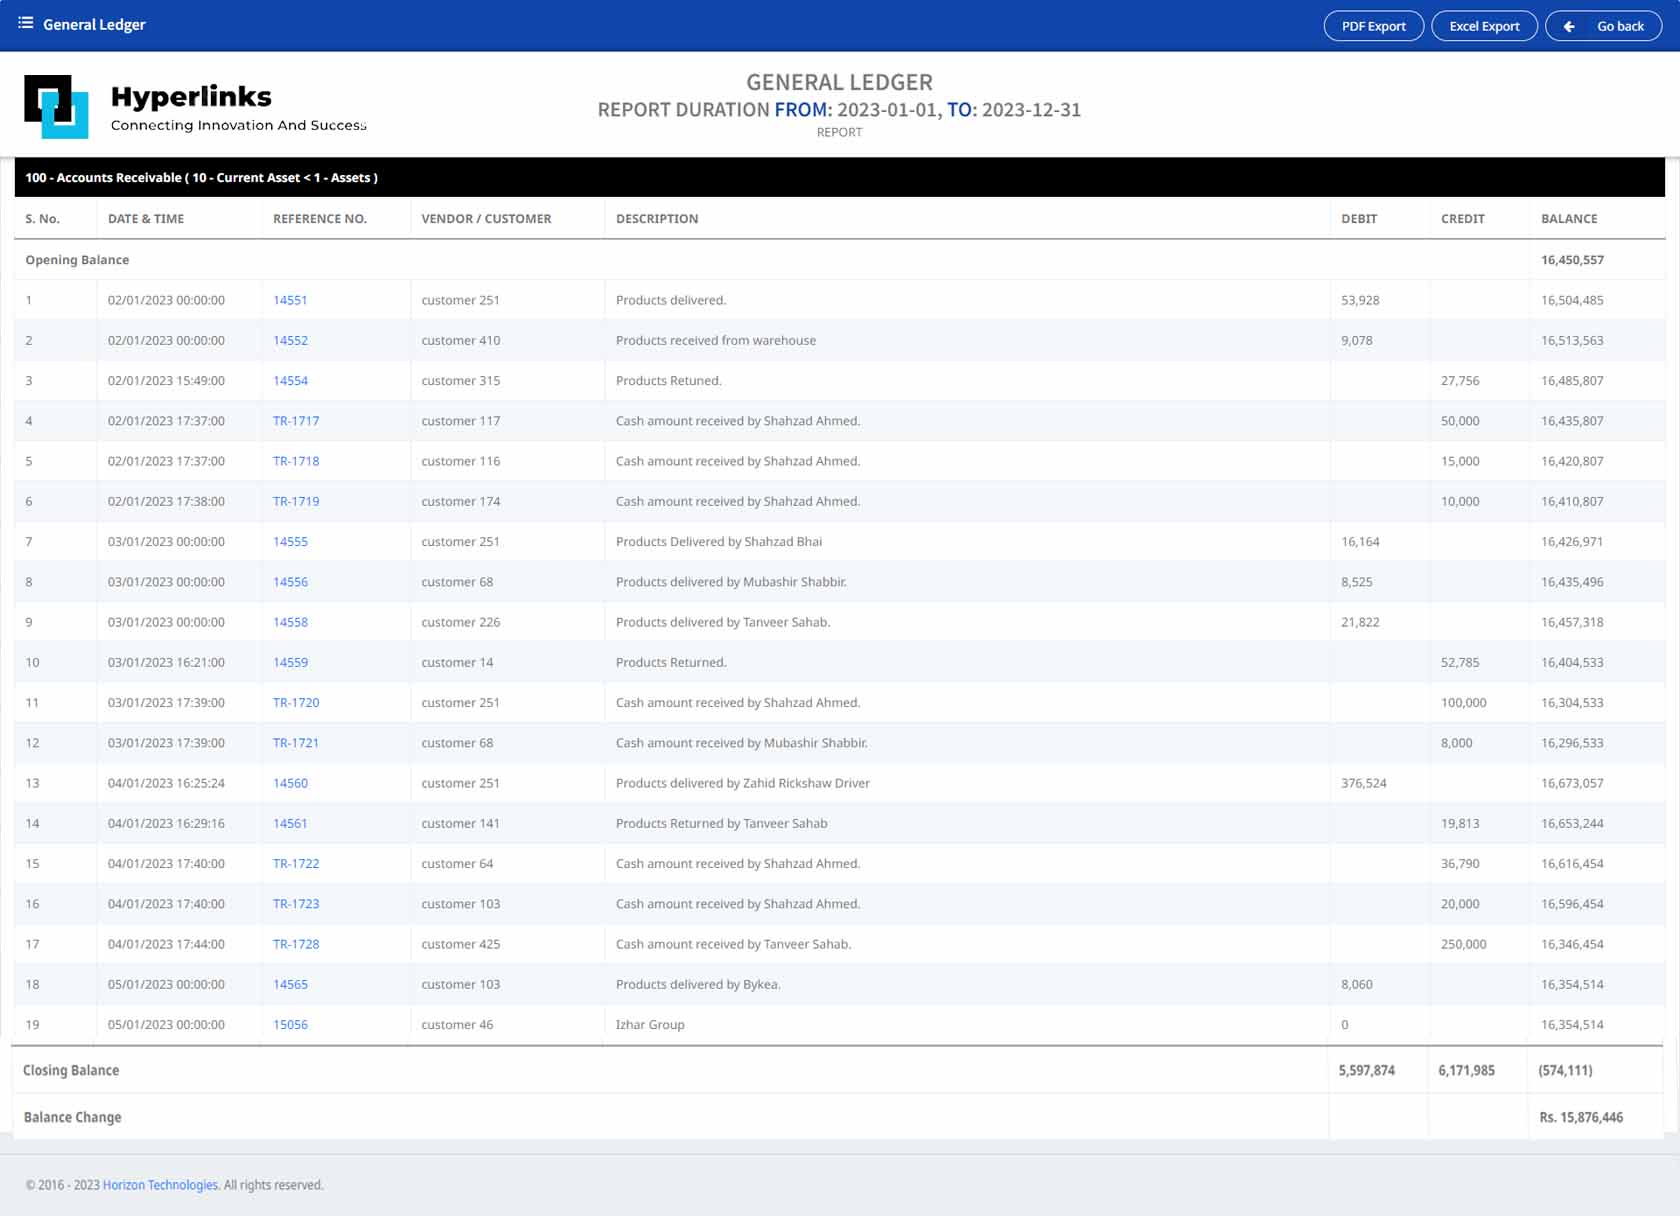Click customer 425 in row 17
Viewport: 1680px width, 1216px height.
[x=461, y=944]
